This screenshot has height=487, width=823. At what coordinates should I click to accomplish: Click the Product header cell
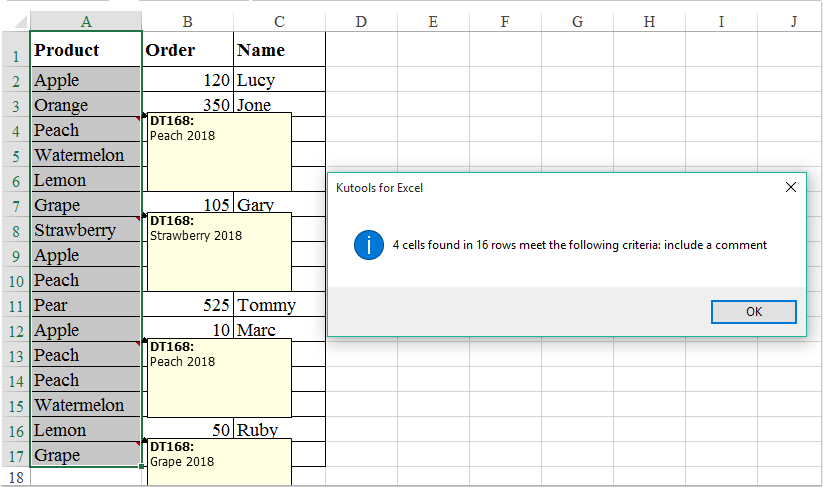pos(86,51)
